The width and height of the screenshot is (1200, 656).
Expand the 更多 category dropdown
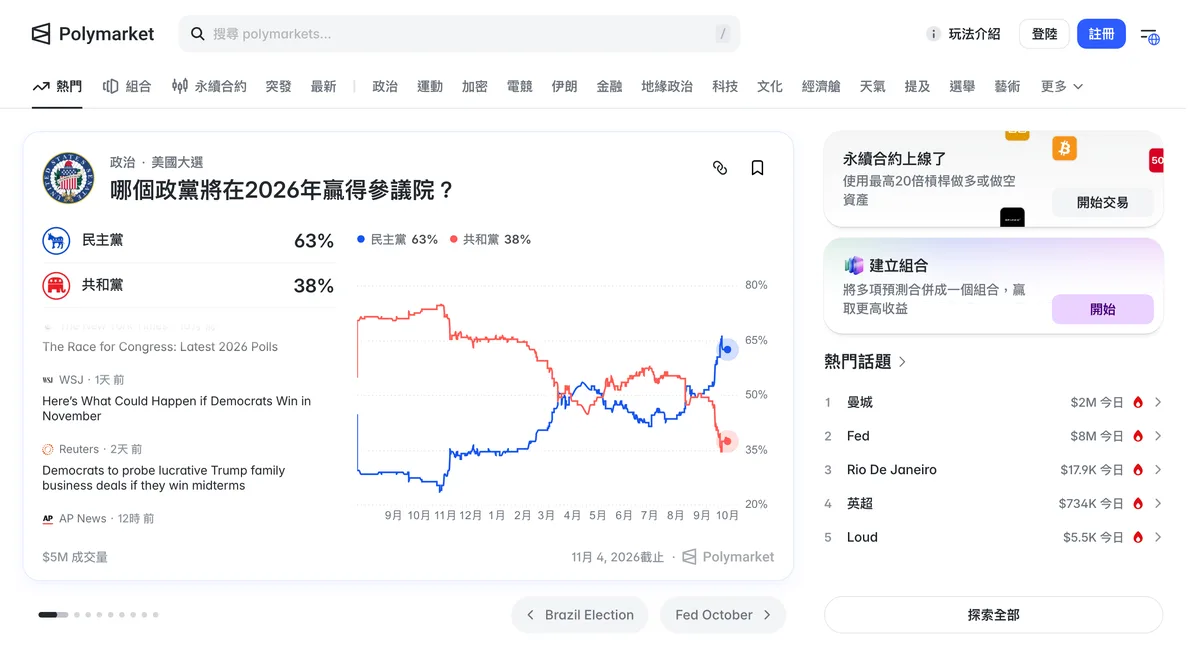click(1062, 87)
